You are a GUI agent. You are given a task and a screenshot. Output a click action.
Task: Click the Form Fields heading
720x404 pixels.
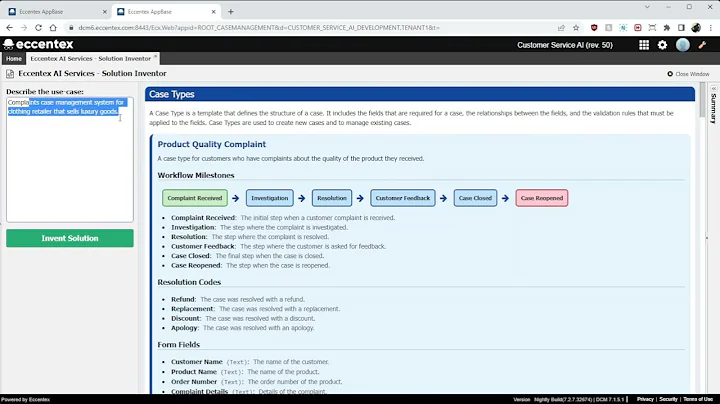tap(179, 345)
